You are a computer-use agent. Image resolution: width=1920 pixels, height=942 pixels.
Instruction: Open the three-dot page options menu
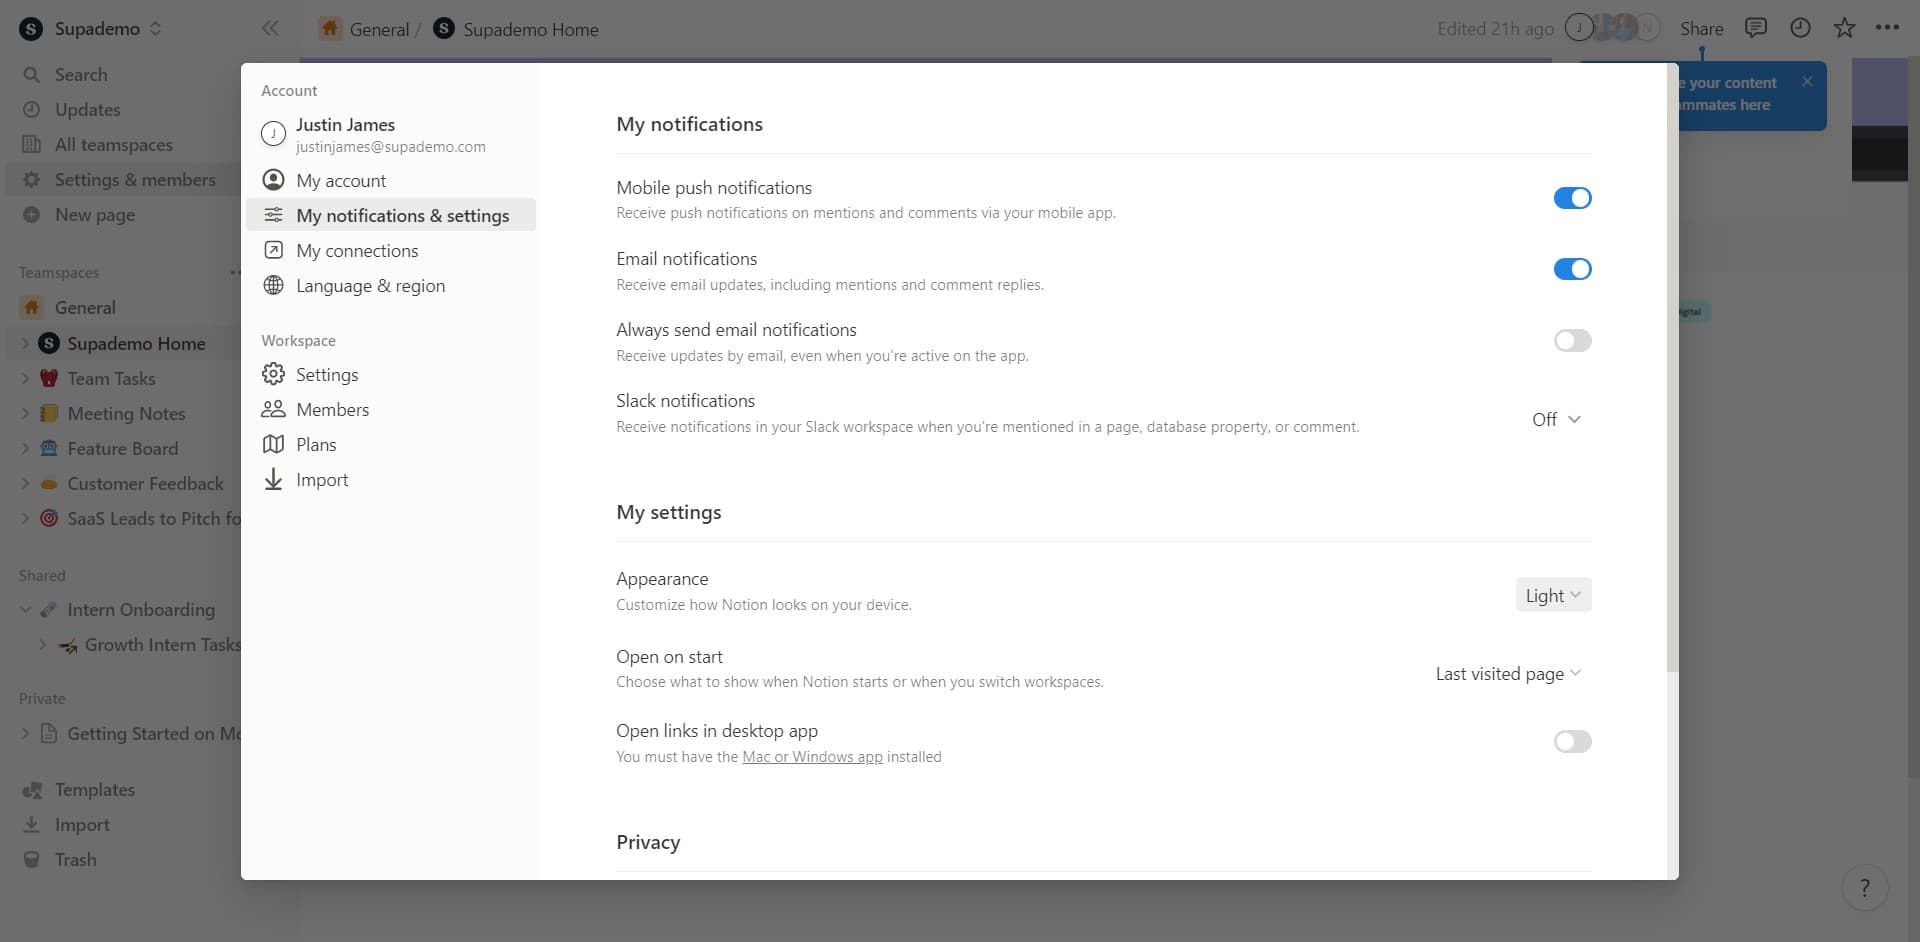click(1887, 28)
